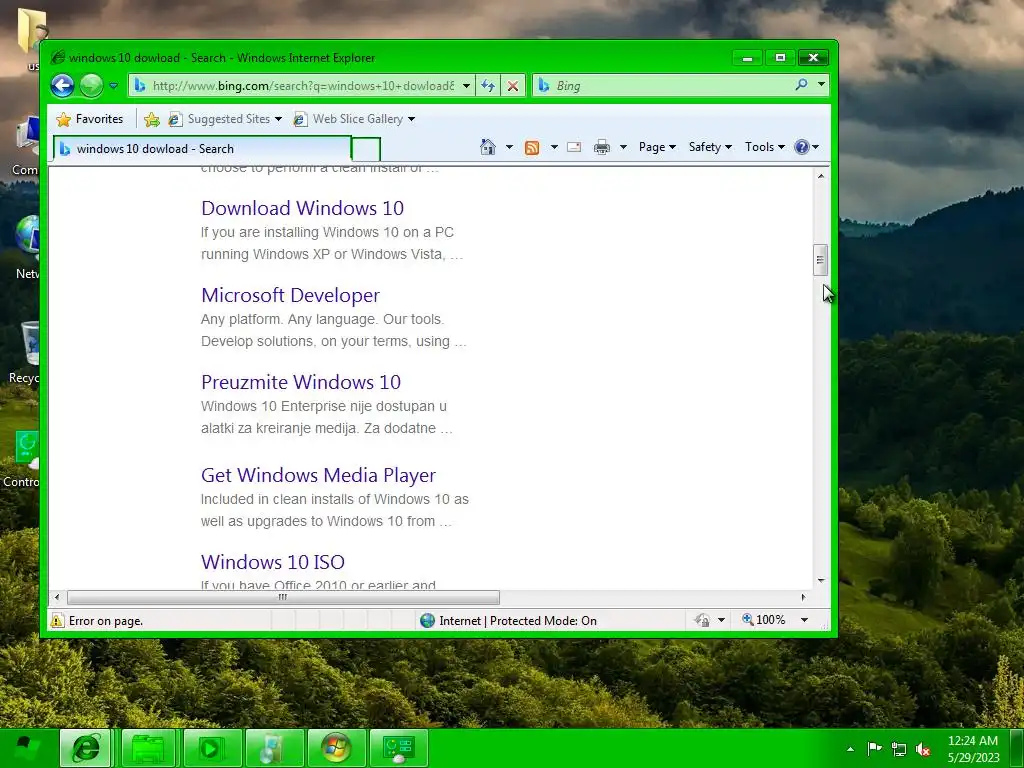Expand the address bar history dropdown
Viewport: 1024px width, 768px height.
[466, 86]
